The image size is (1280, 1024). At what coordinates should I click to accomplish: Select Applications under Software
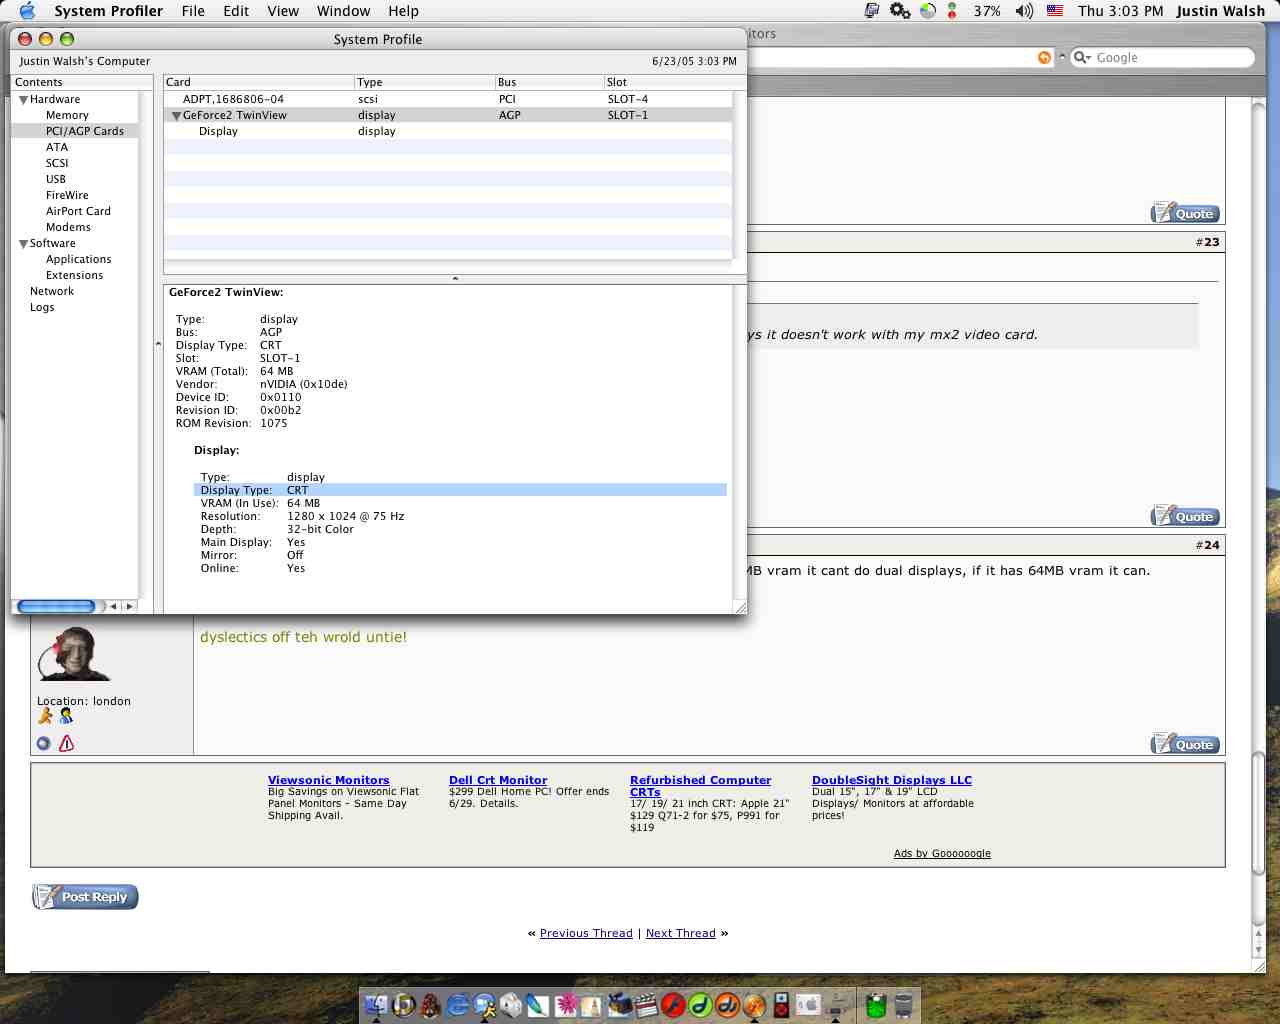78,259
